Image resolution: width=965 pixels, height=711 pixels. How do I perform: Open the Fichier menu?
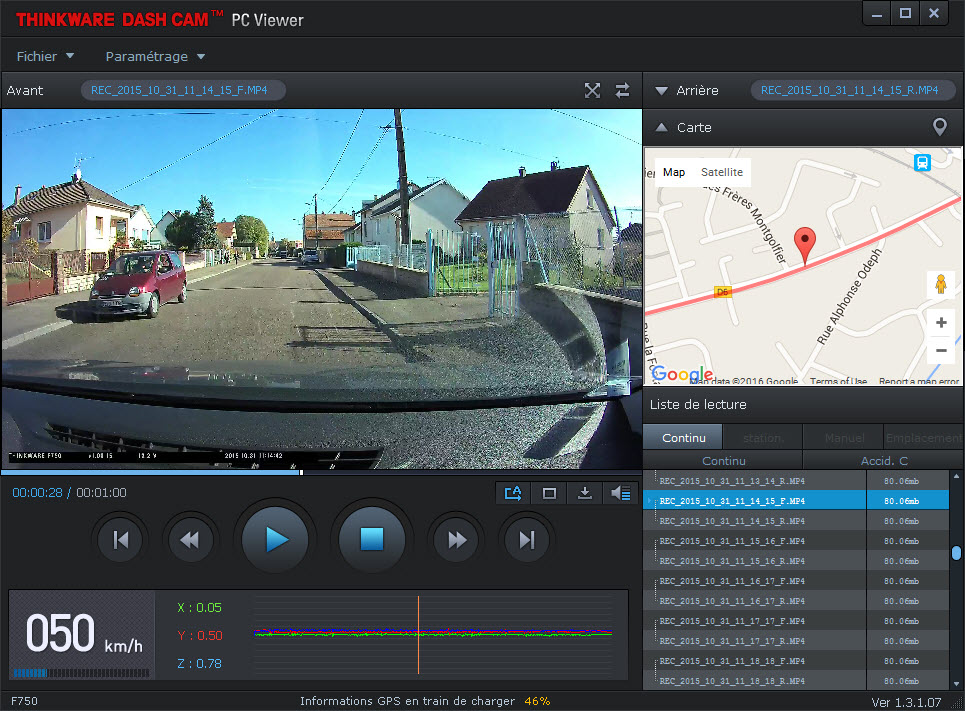pos(45,56)
